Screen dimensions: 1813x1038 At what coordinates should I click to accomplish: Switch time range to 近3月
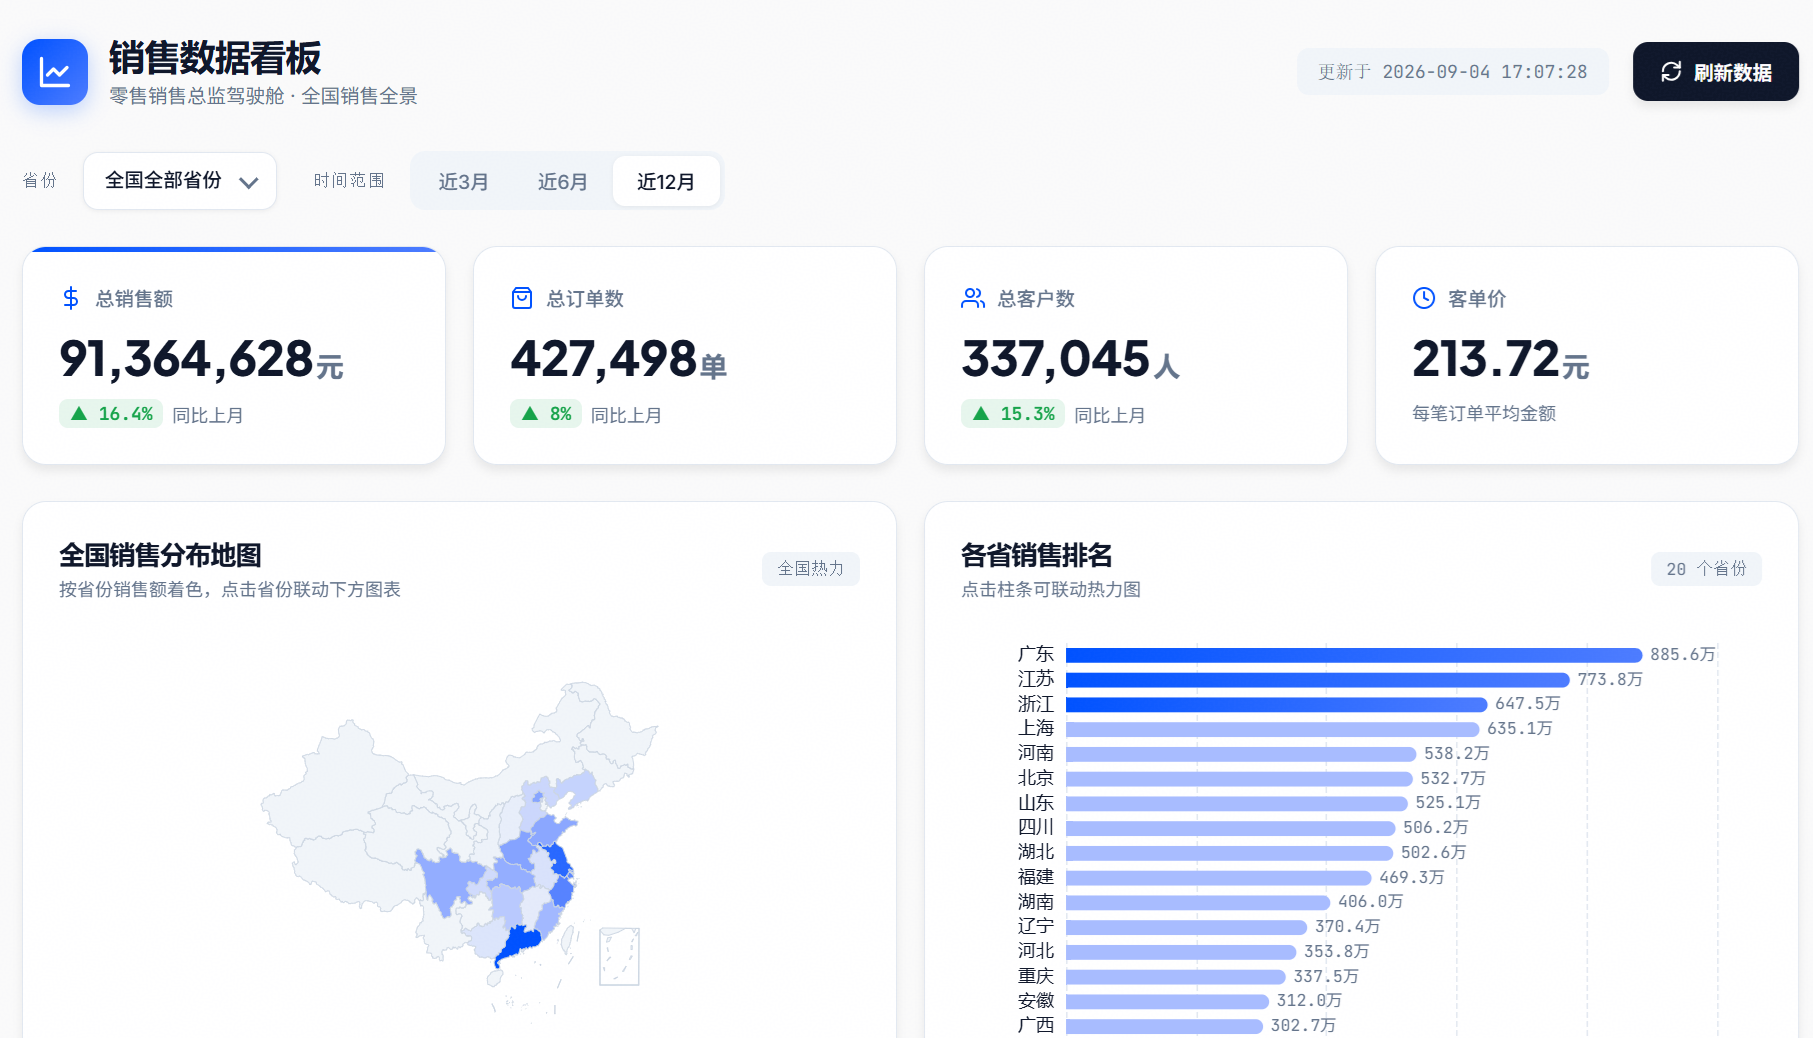tap(464, 181)
